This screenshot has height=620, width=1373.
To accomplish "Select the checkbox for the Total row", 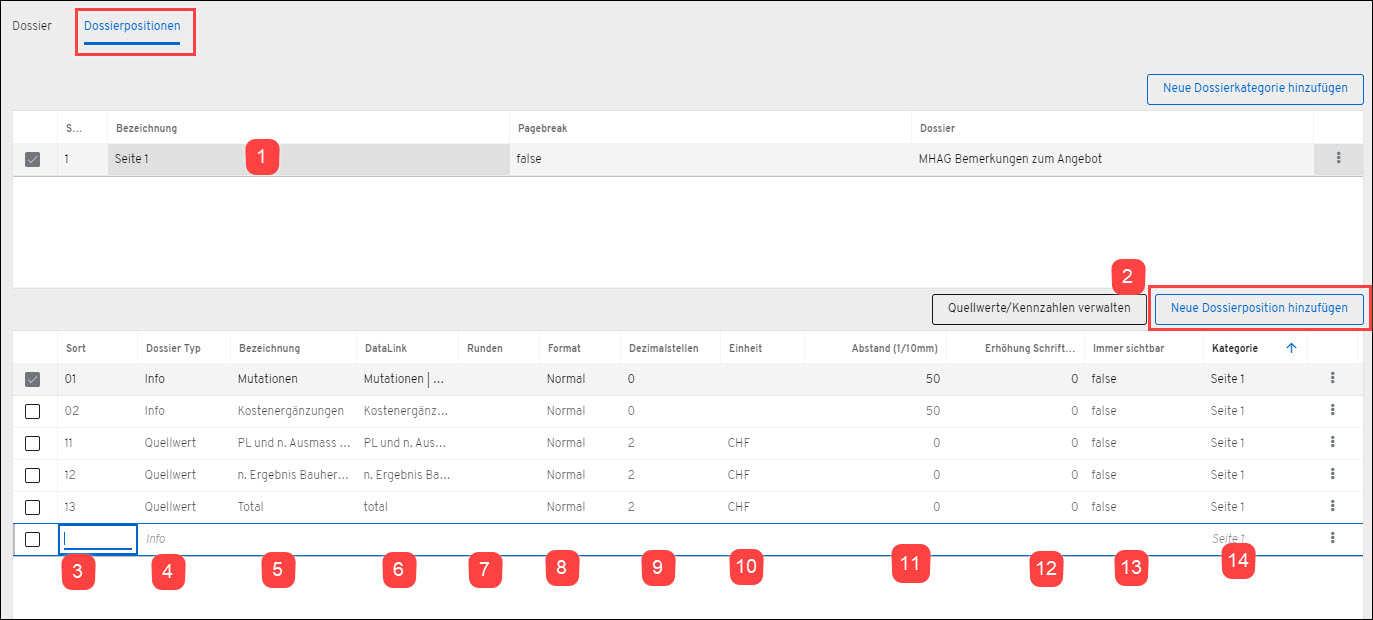I will [32, 507].
